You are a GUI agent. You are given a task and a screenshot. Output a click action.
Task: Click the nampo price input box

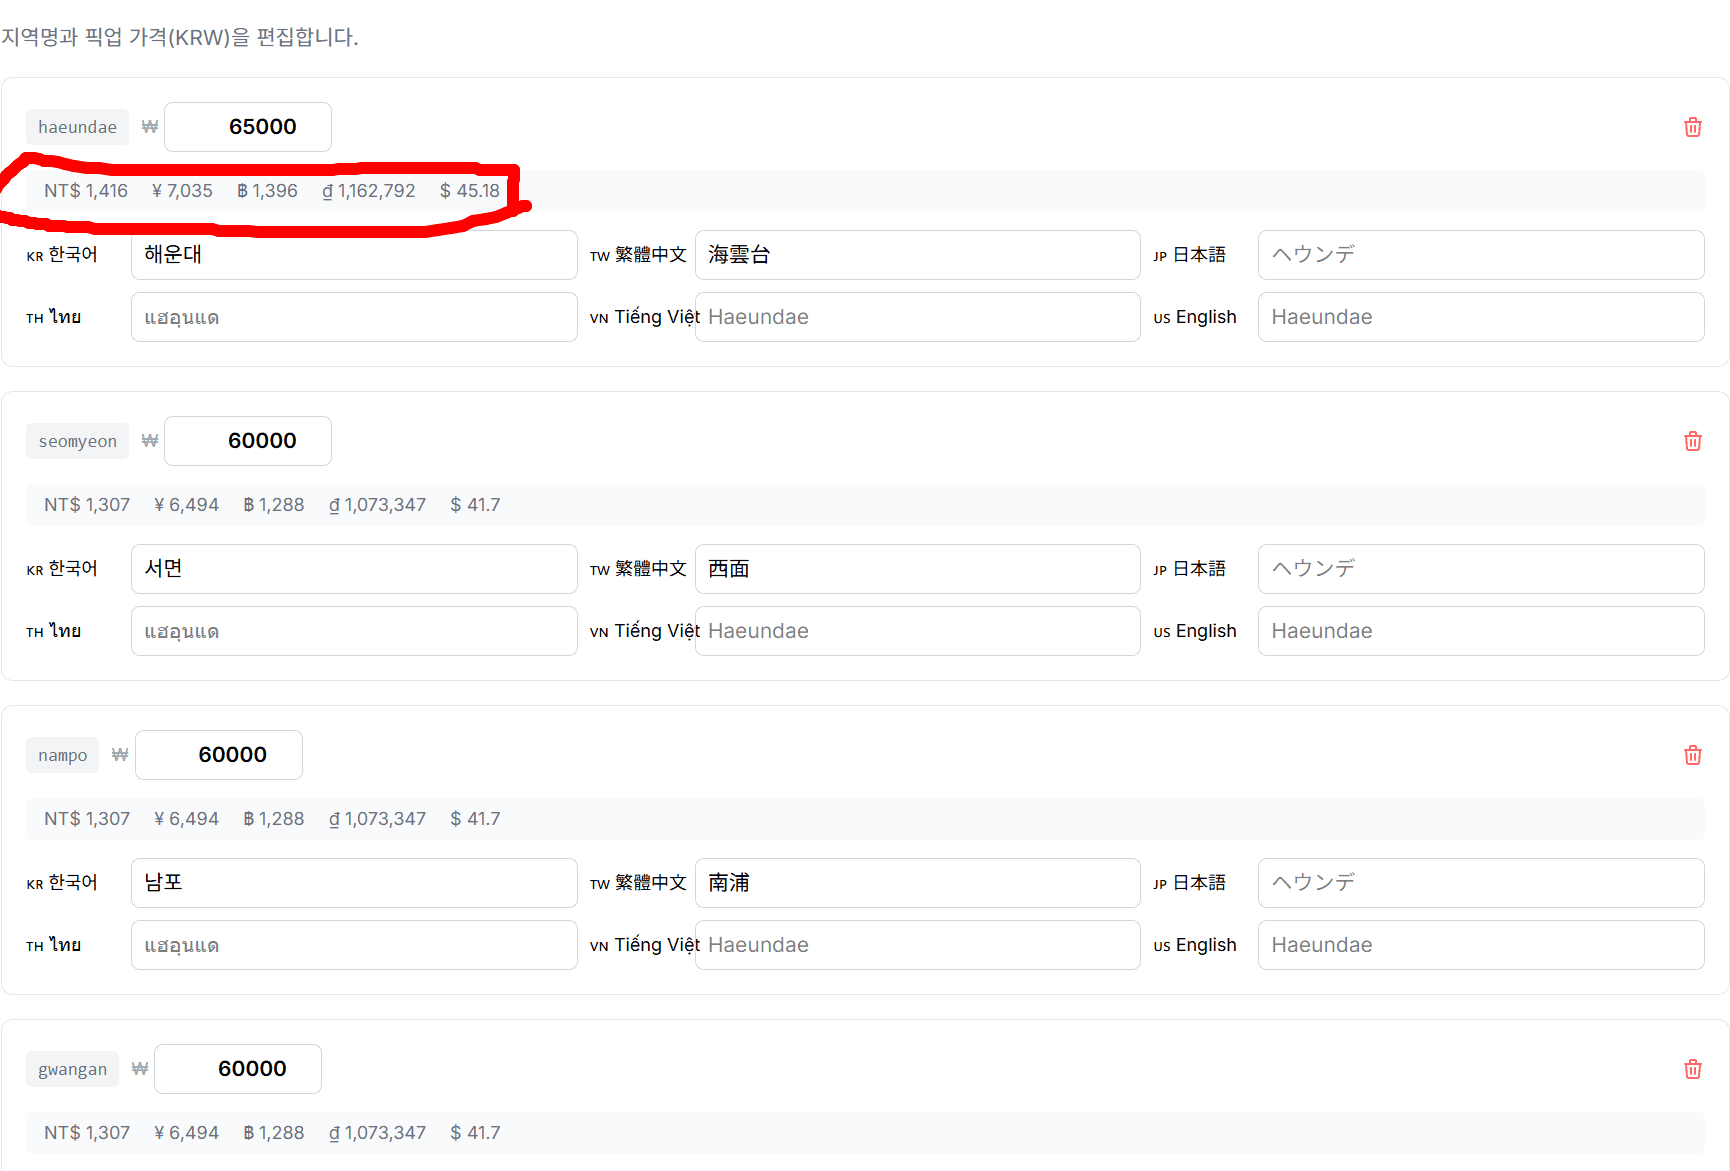tap(219, 755)
